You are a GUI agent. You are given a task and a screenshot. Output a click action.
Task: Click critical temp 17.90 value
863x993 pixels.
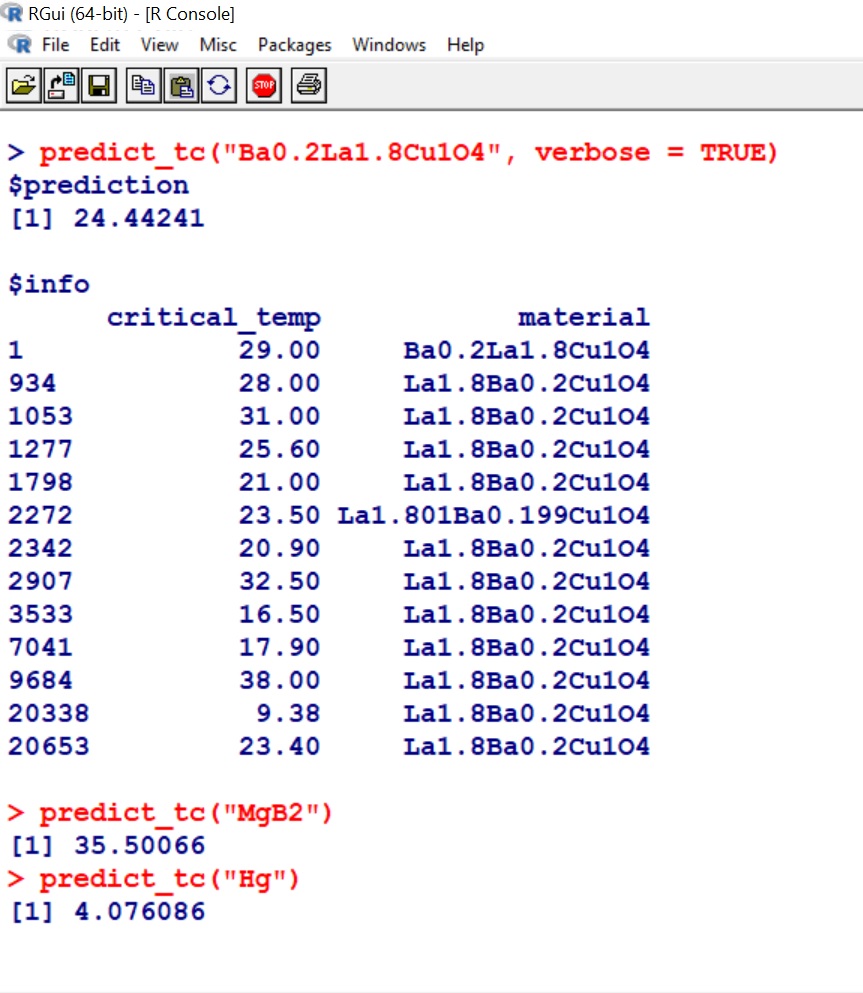pos(279,647)
